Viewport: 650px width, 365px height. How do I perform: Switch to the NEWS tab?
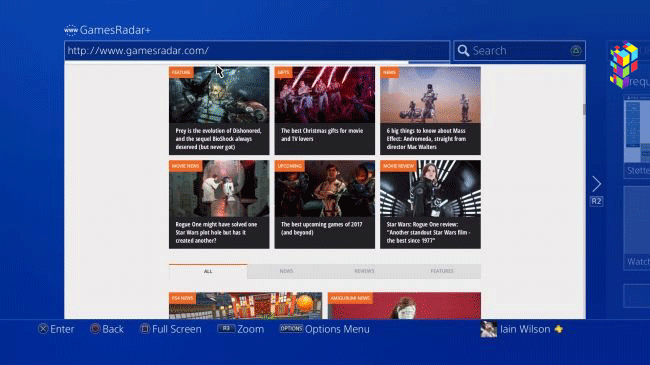(x=286, y=271)
